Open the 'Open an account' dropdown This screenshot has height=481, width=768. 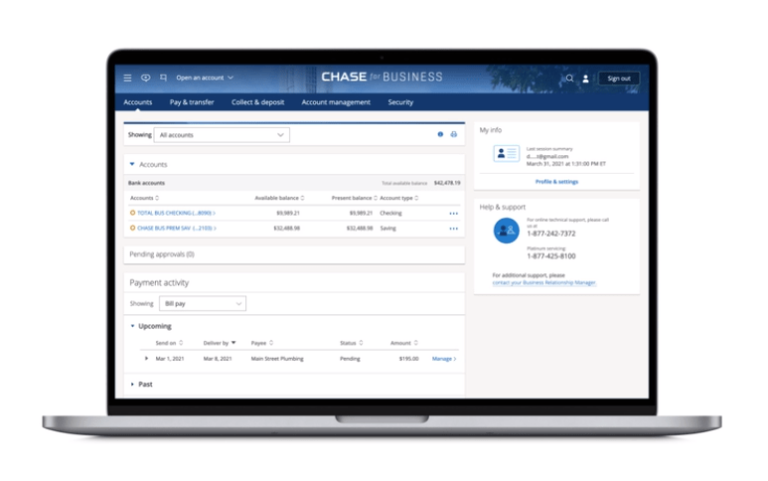[205, 78]
